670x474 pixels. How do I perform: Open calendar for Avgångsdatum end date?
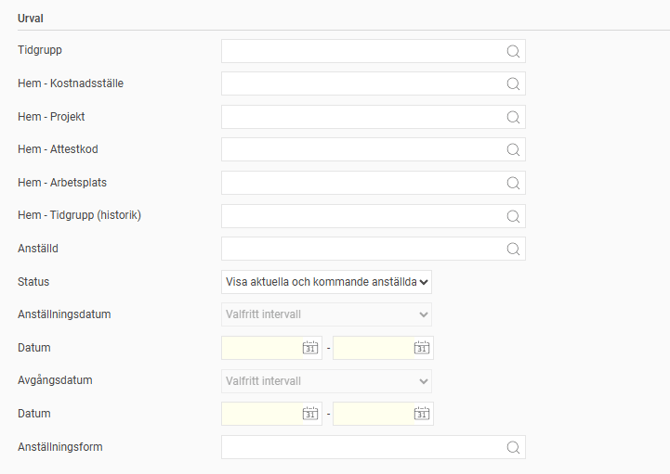pyautogui.click(x=421, y=414)
